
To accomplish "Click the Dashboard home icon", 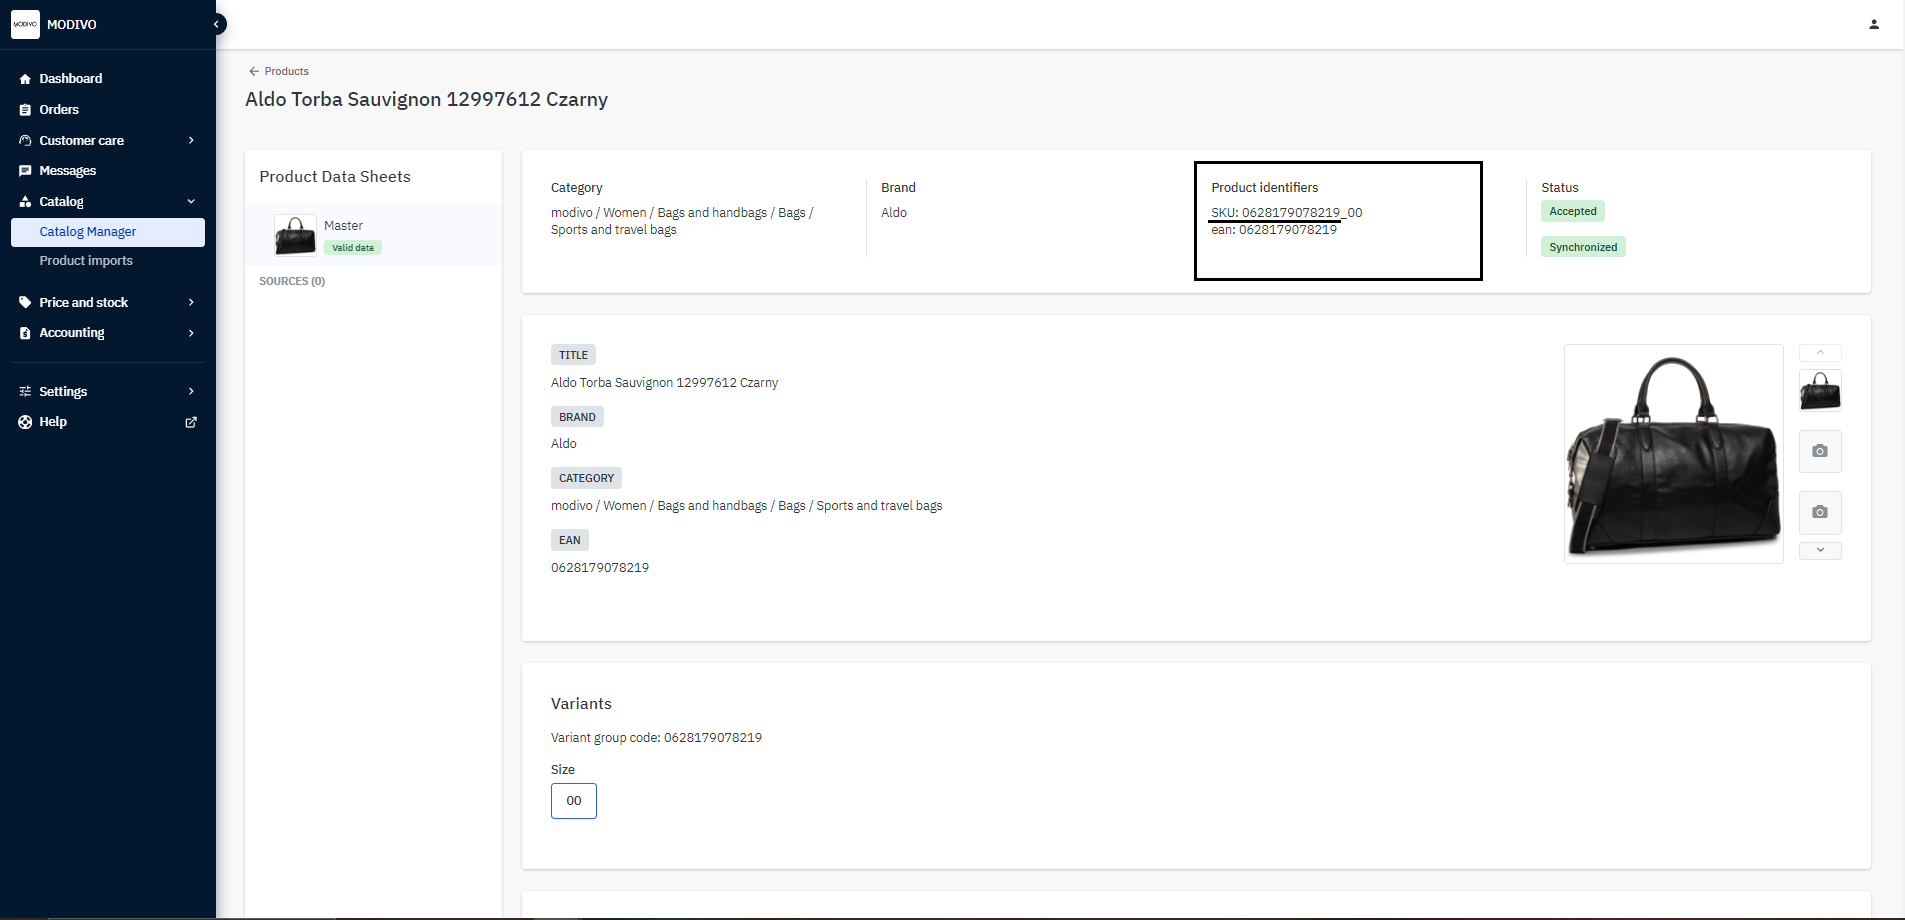I will point(25,79).
